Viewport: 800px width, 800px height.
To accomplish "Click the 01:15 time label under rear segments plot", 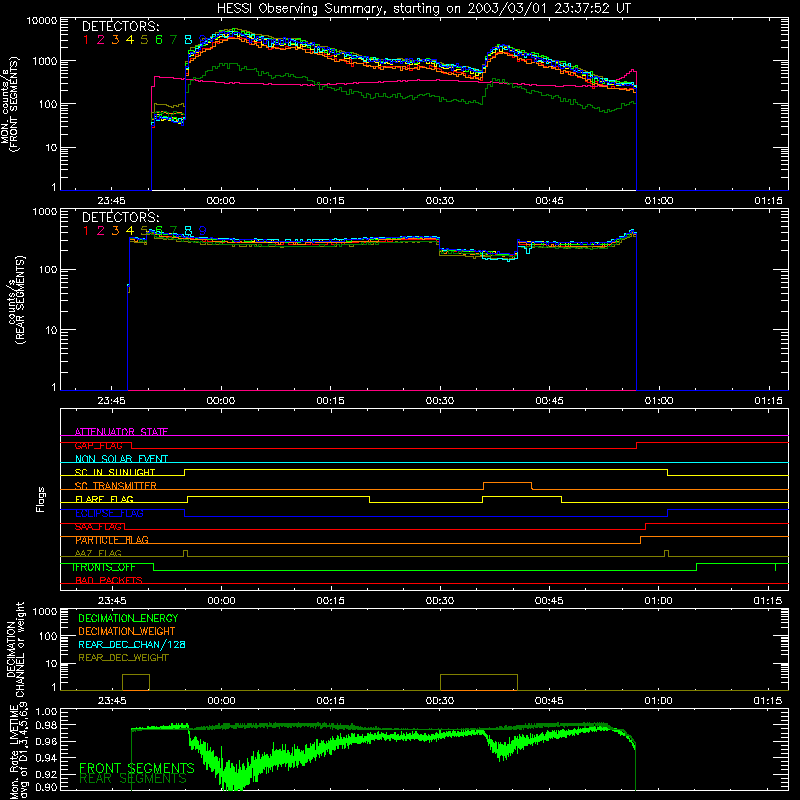I will [768, 401].
